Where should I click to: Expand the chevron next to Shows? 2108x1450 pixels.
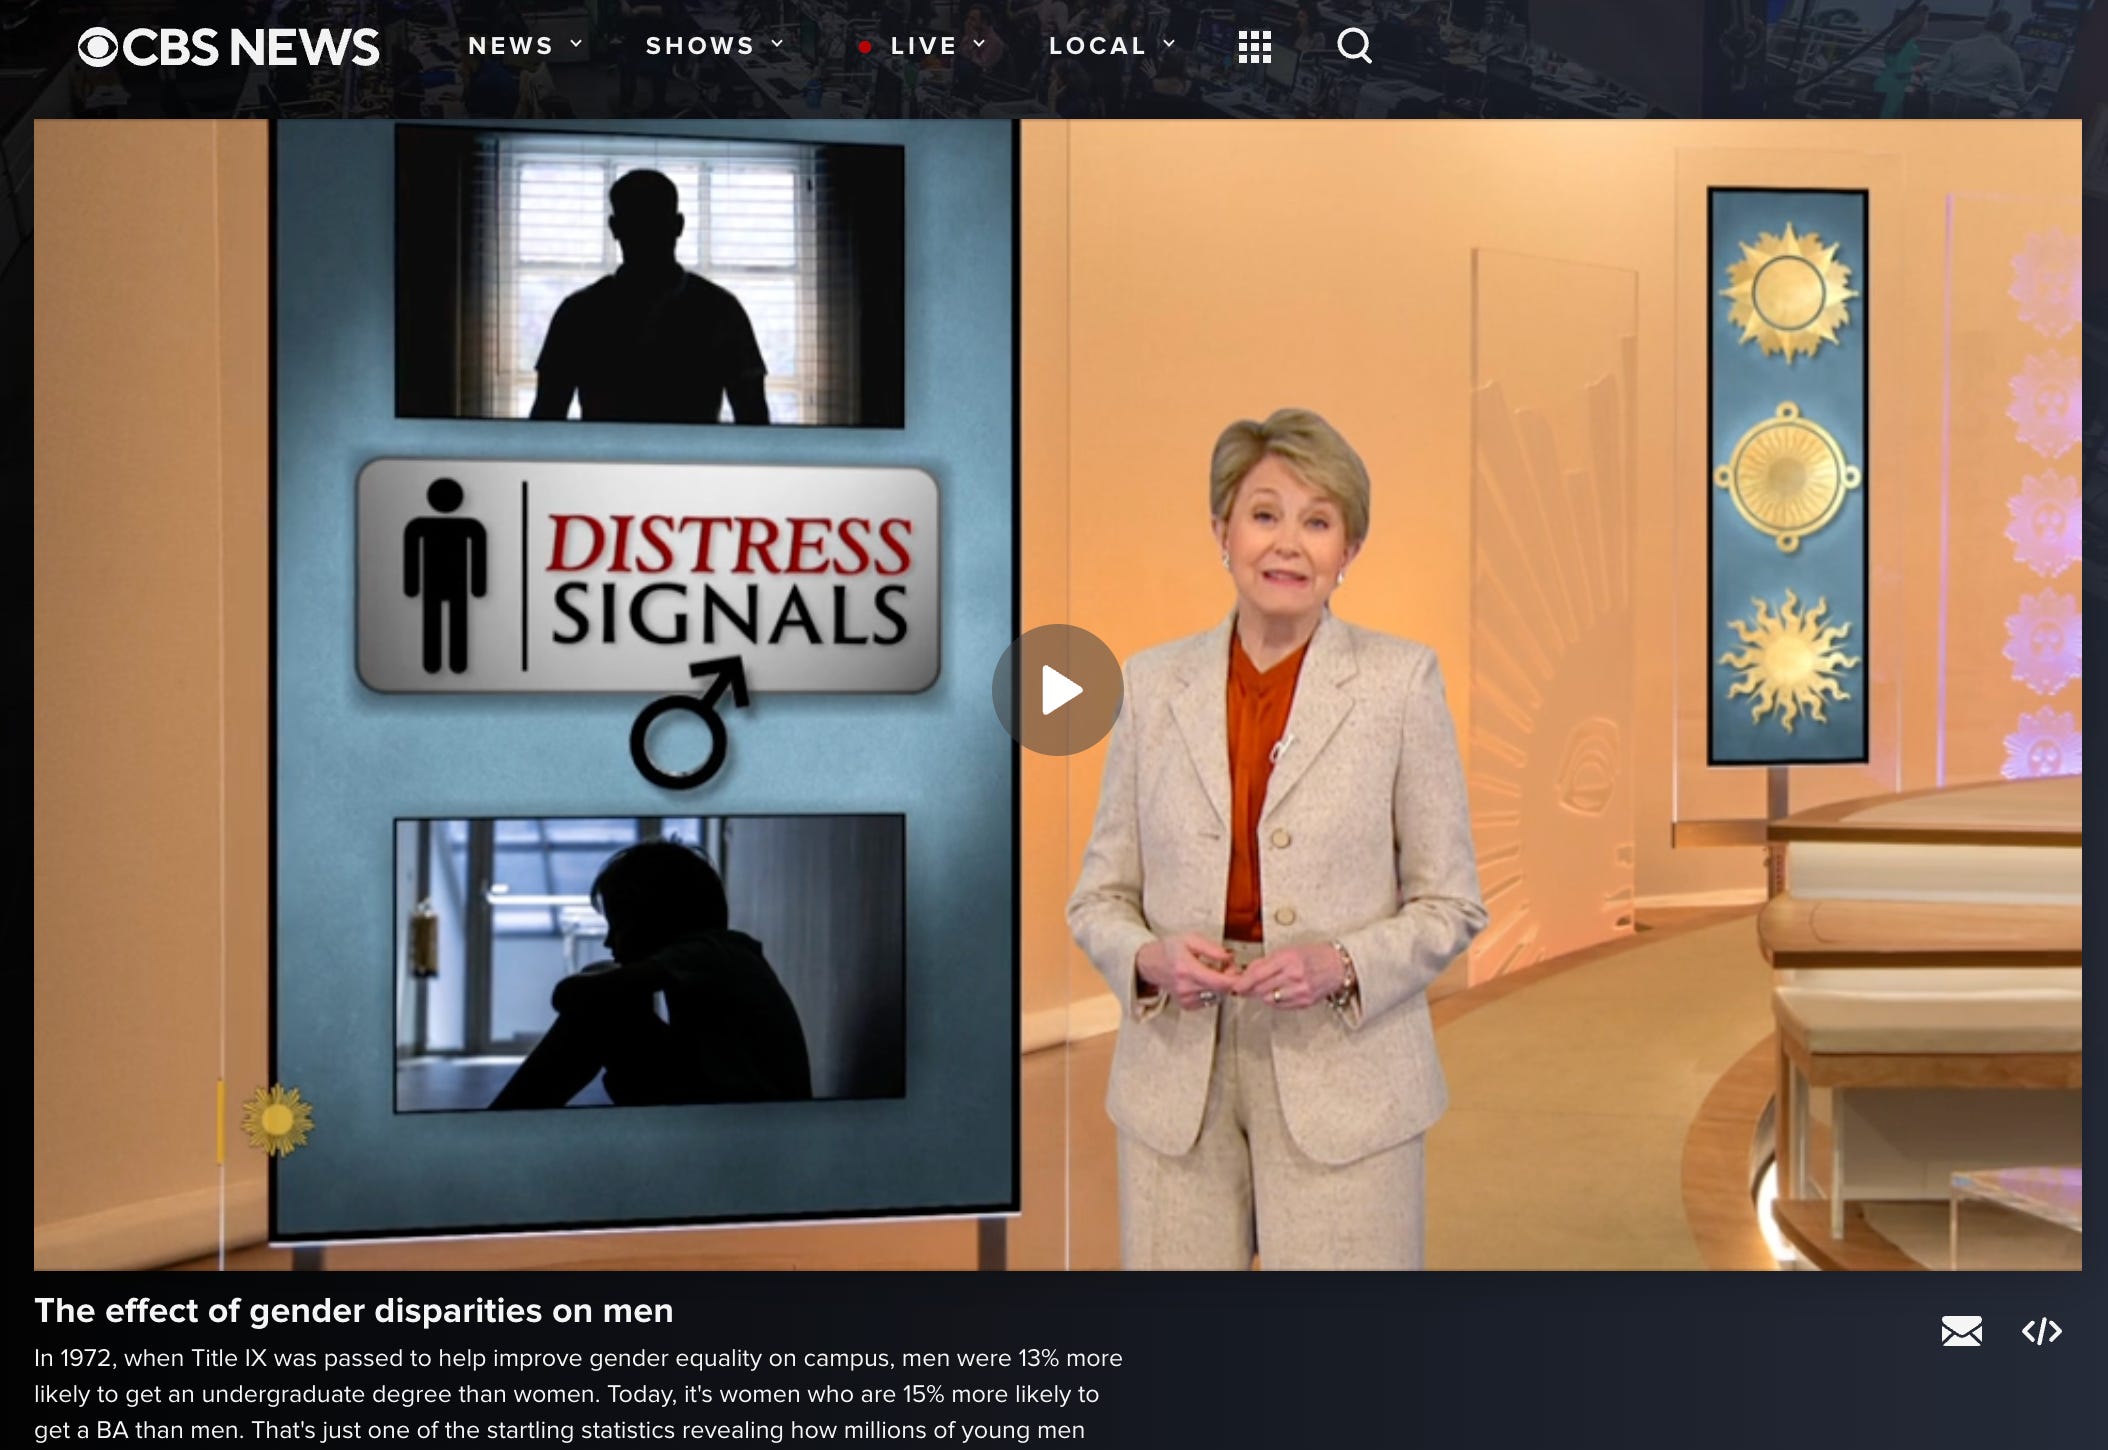click(777, 44)
